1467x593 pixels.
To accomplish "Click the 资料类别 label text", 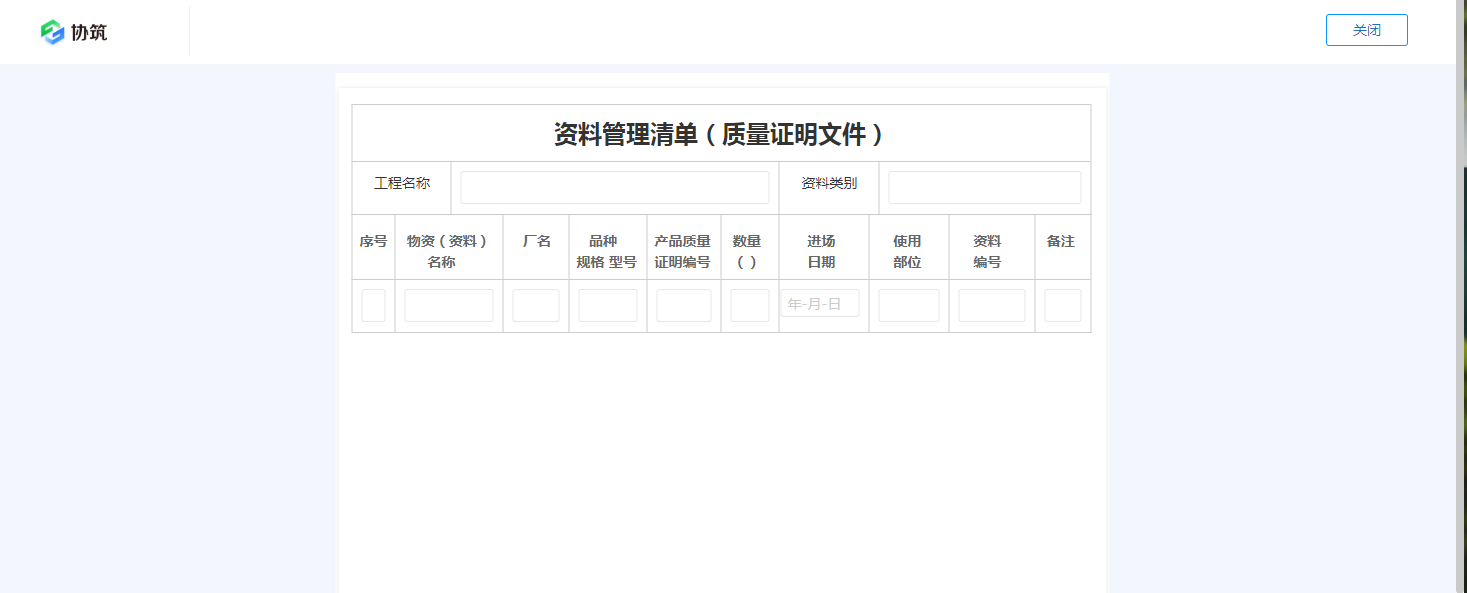I will tap(827, 183).
